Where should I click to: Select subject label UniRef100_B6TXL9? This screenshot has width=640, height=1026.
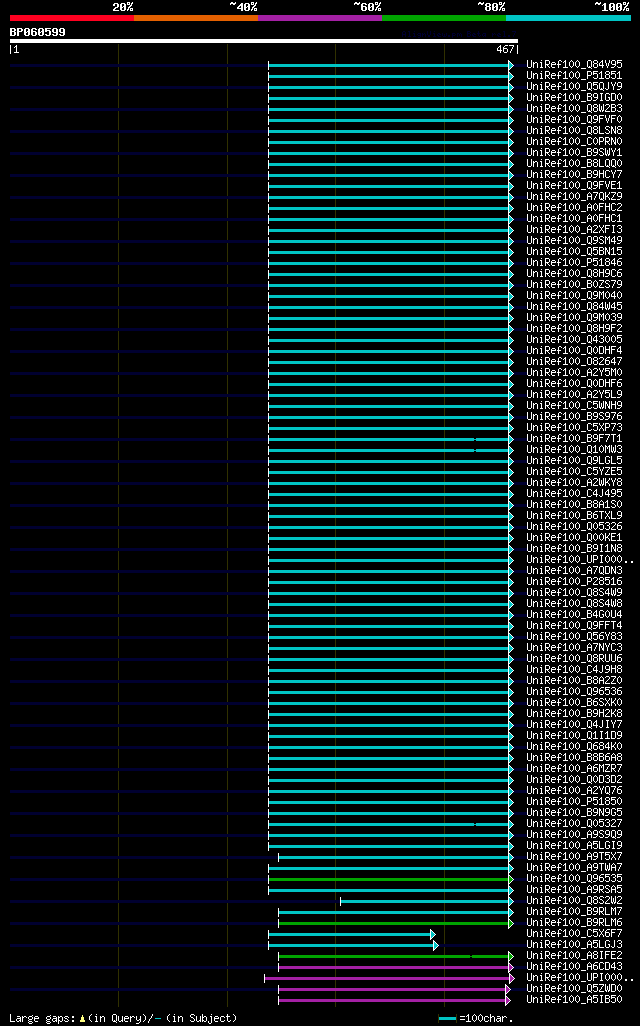tap(575, 516)
